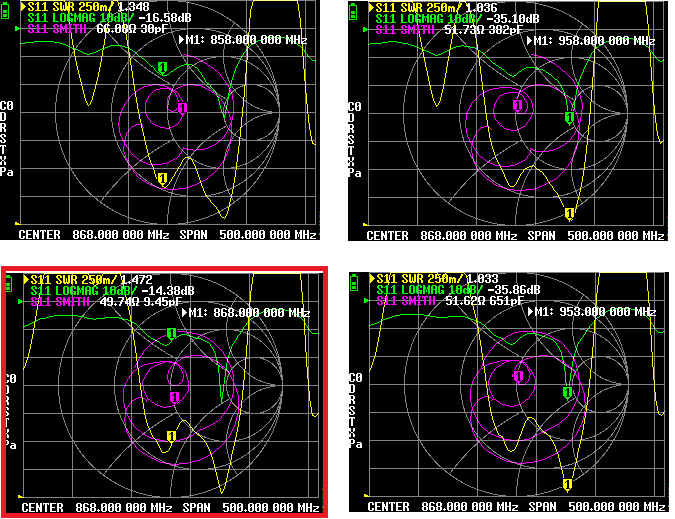Viewport: 675px width, 519px height.
Task: Select the S11 SMITH trace reading 66.08Ω 30pF
Action: 98,29
